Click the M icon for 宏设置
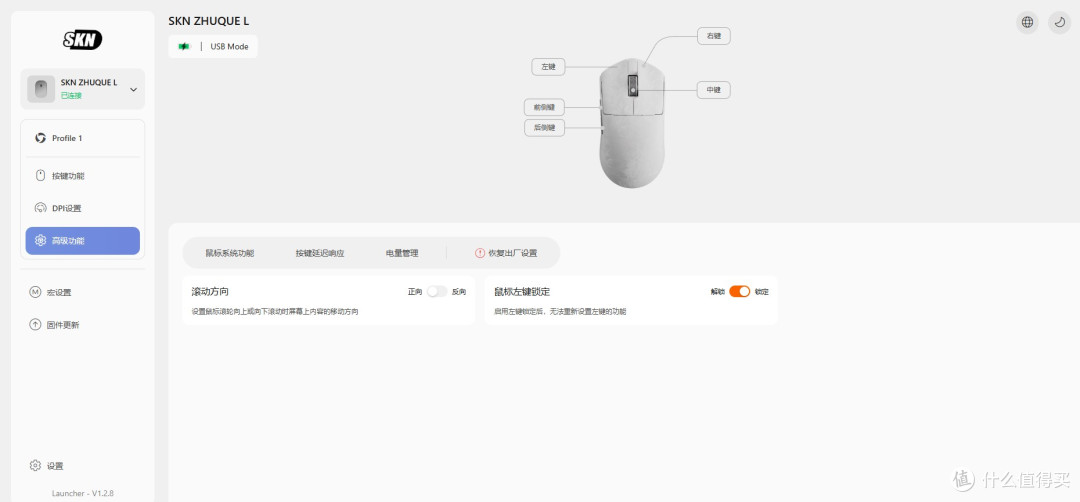 click(35, 292)
